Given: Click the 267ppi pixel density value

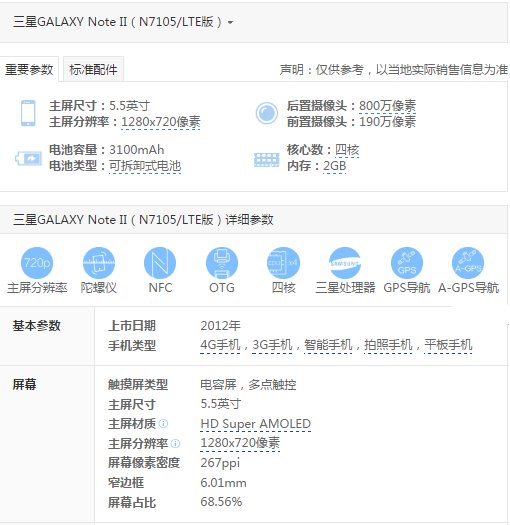Looking at the screenshot, I should pyautogui.click(x=220, y=463).
